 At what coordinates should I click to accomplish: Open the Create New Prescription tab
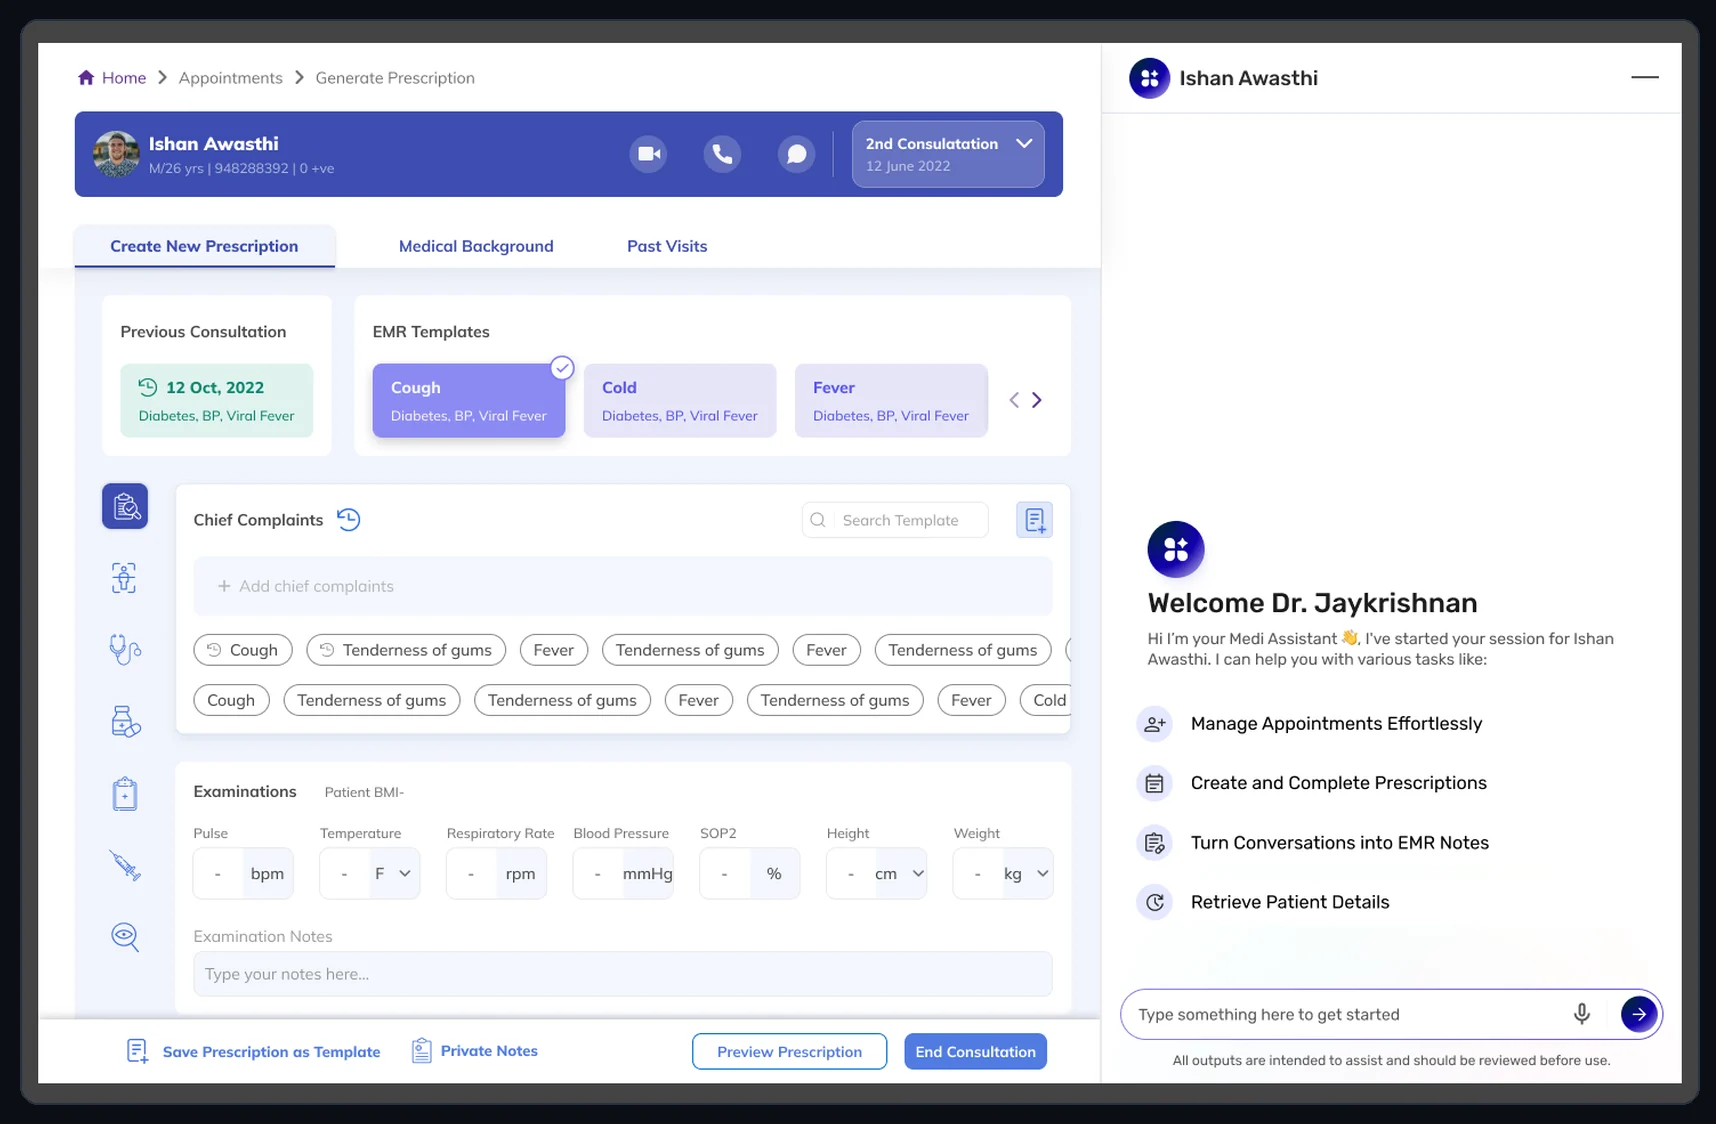tap(204, 246)
